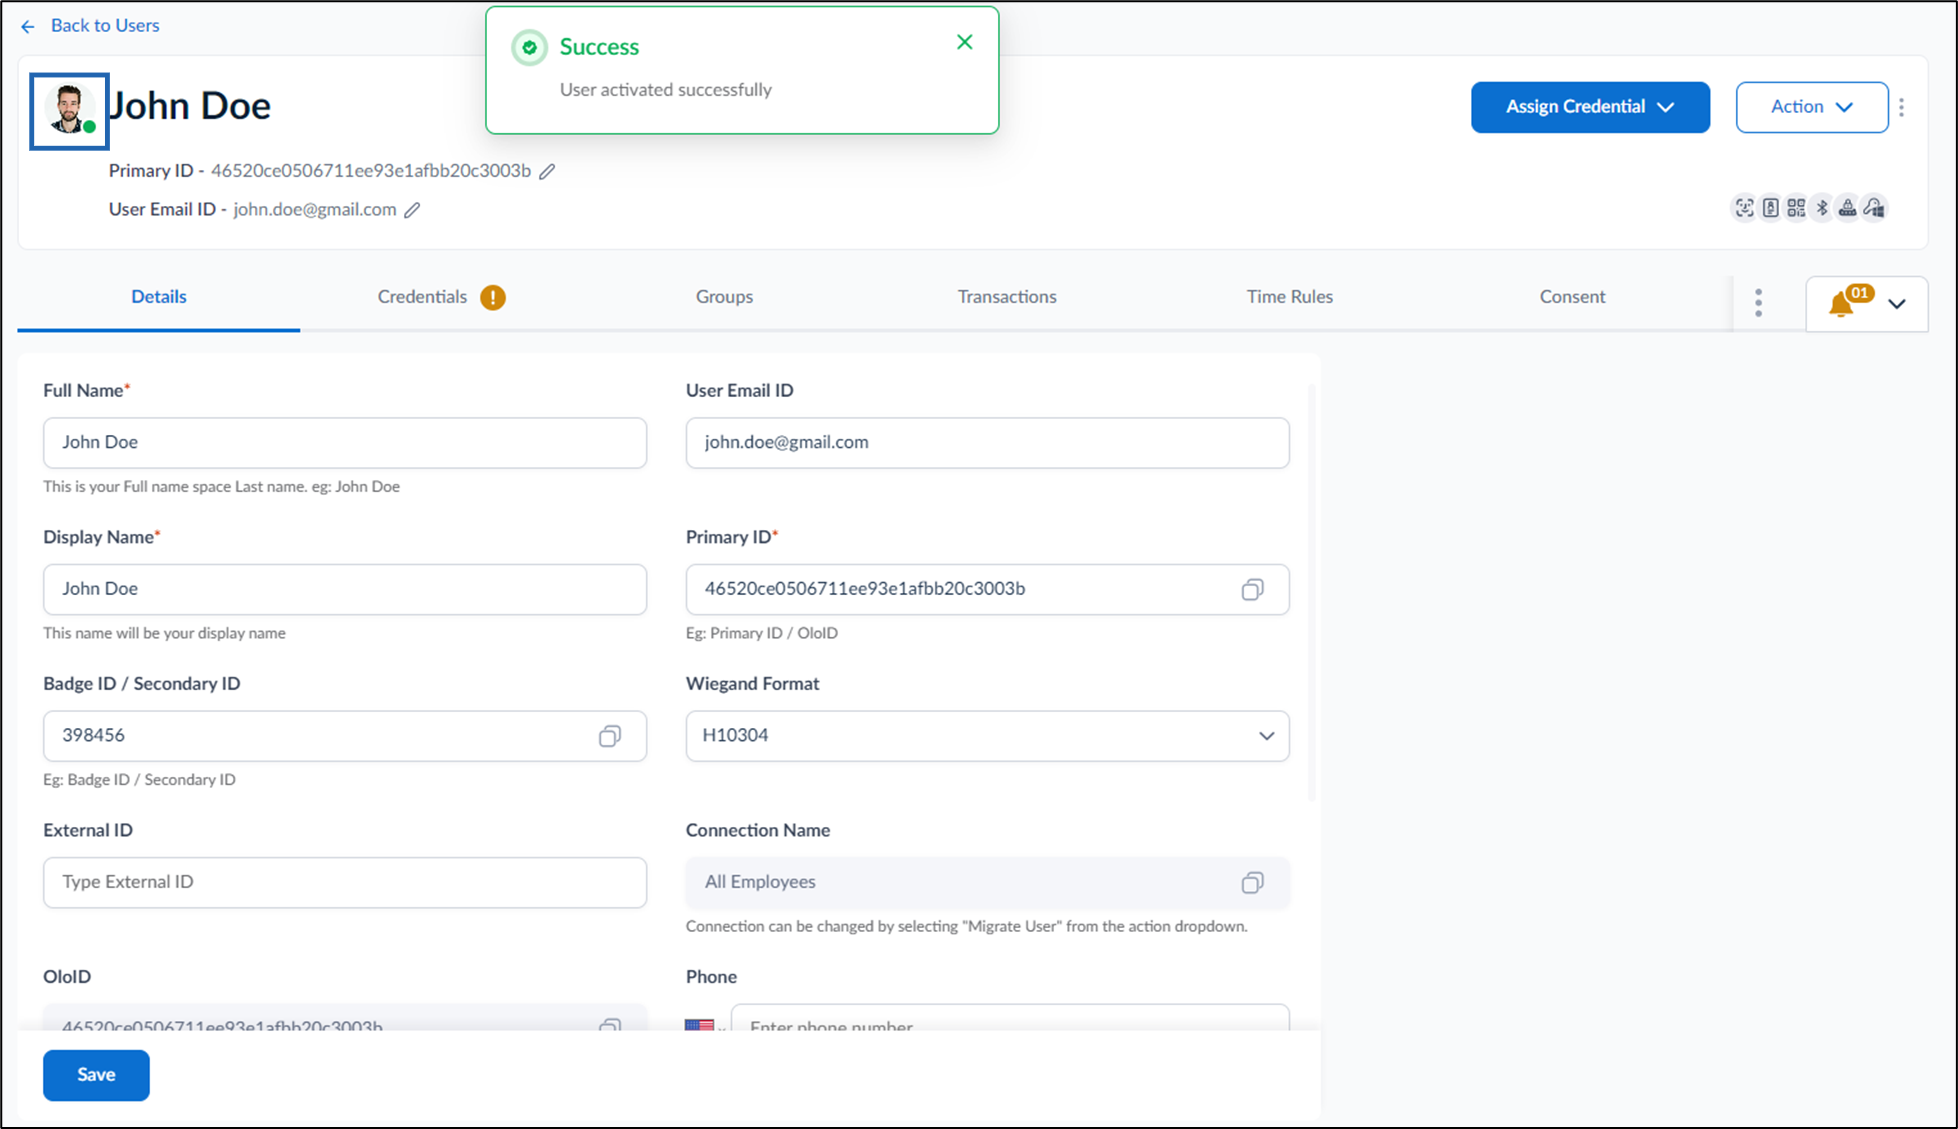Click the header email john.doe@gmail.com
1958x1129 pixels.
coord(315,210)
